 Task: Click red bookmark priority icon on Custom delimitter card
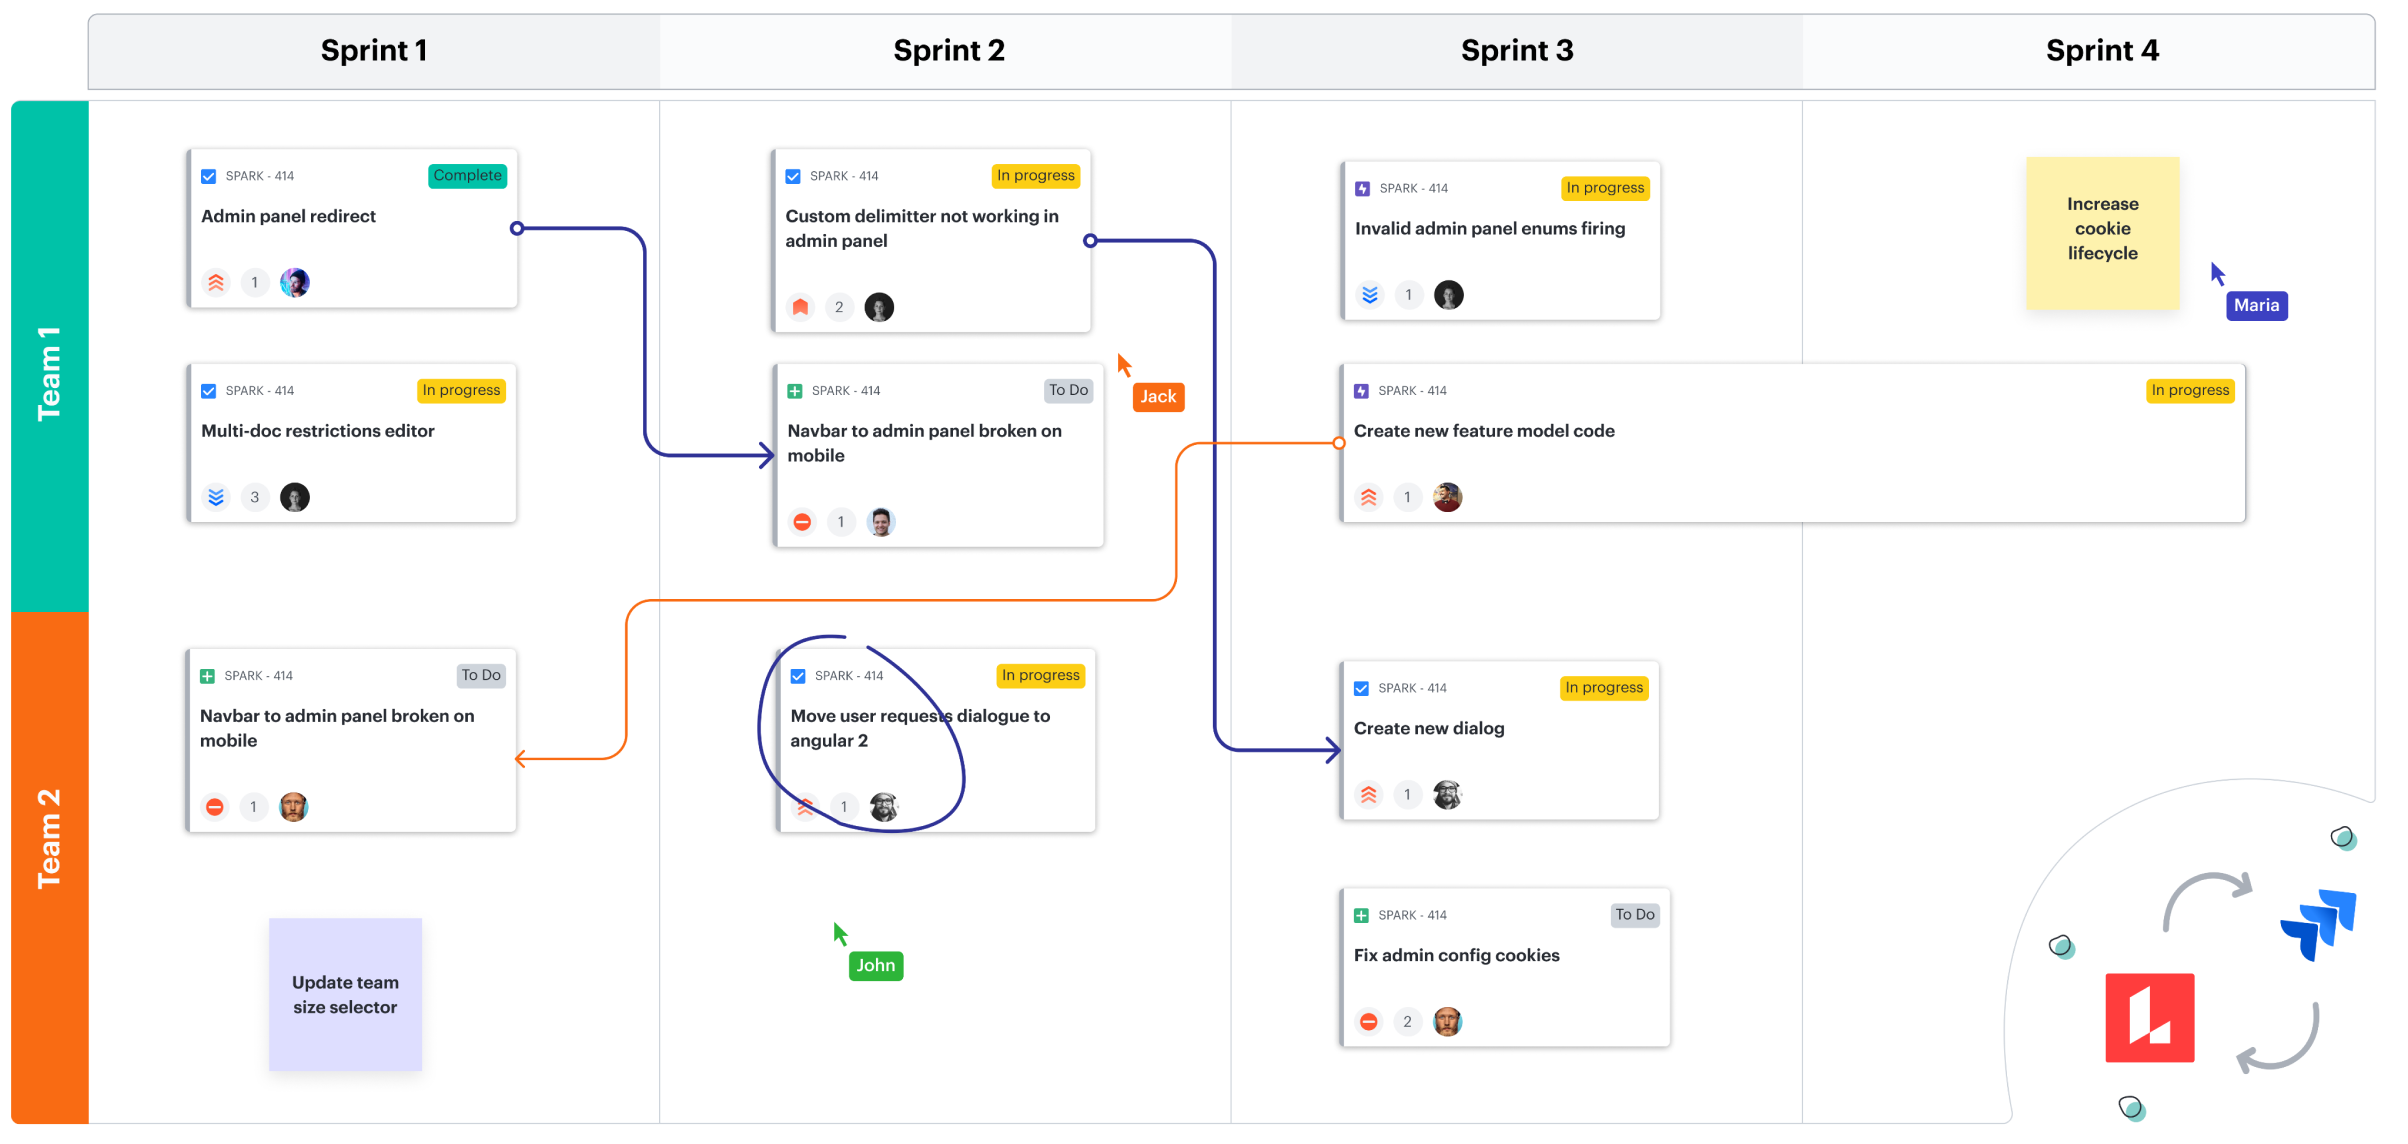[801, 307]
